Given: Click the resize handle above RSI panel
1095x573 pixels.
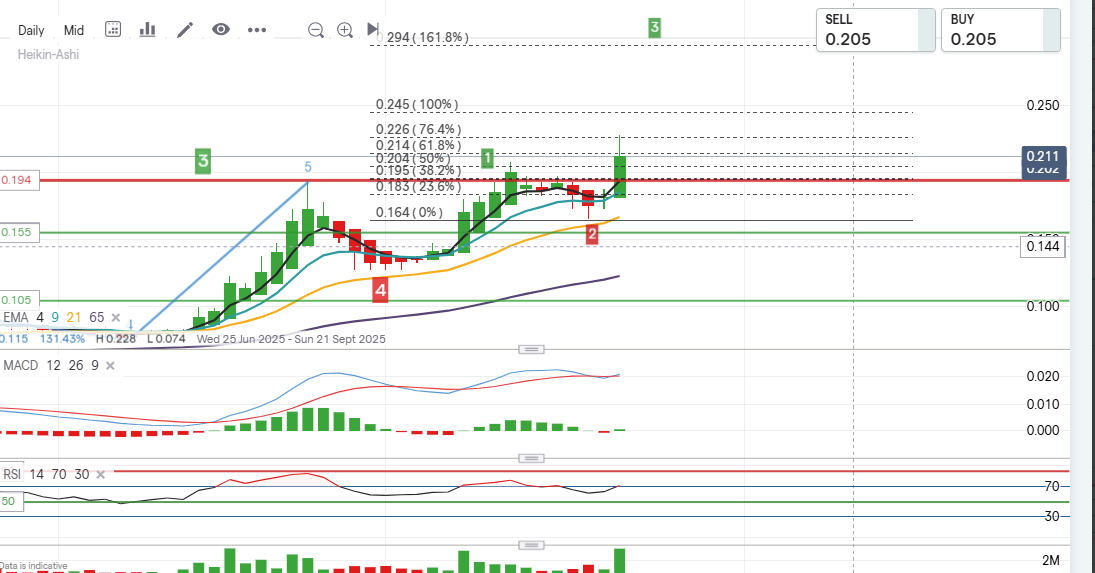Looking at the screenshot, I should (531, 458).
